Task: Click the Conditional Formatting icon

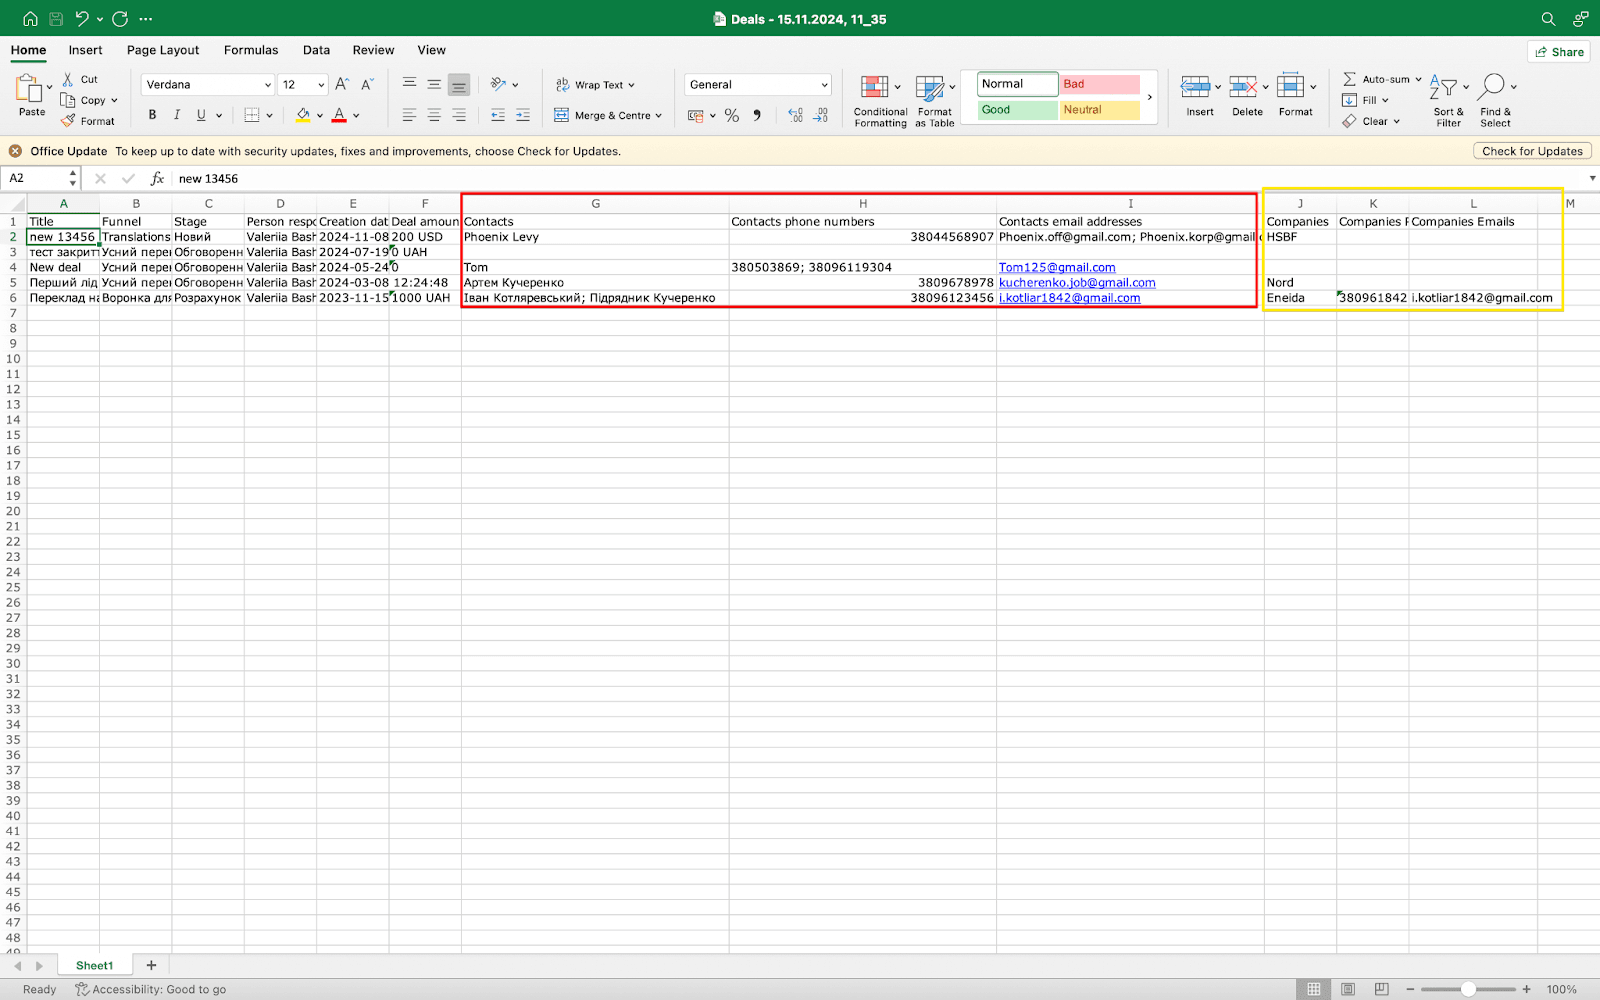Action: 874,88
